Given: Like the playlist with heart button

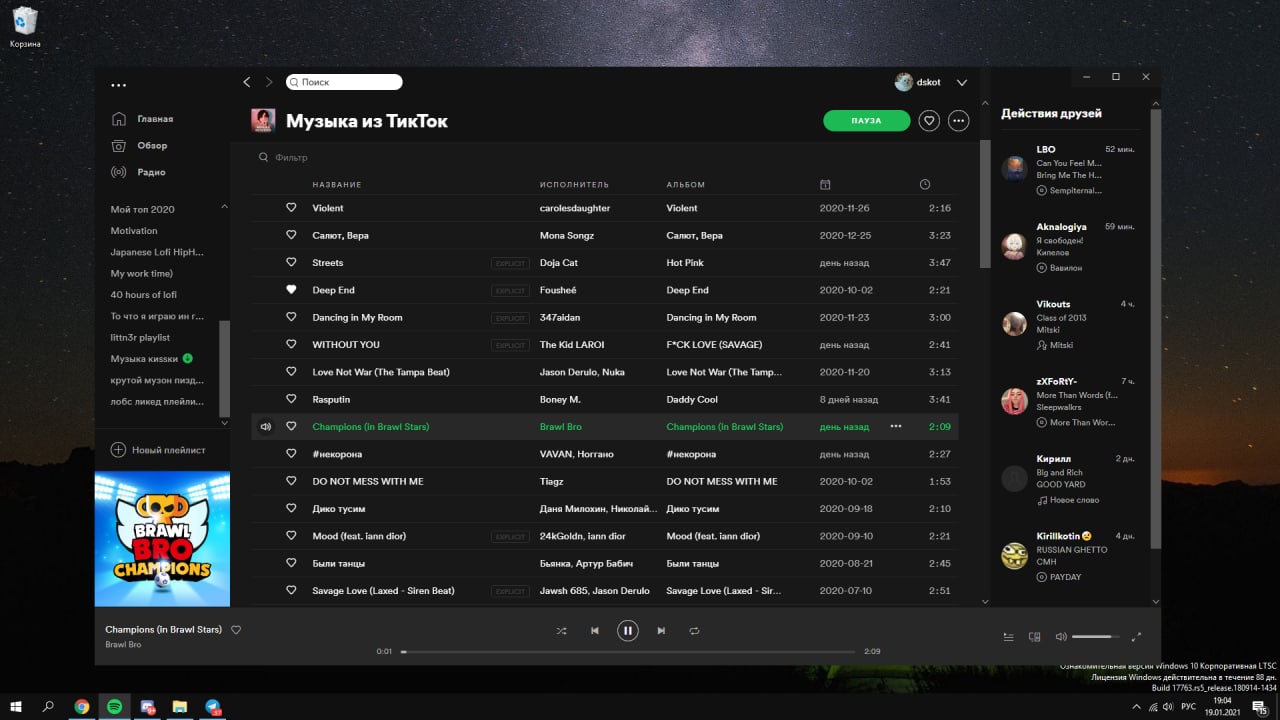Looking at the screenshot, I should [929, 121].
